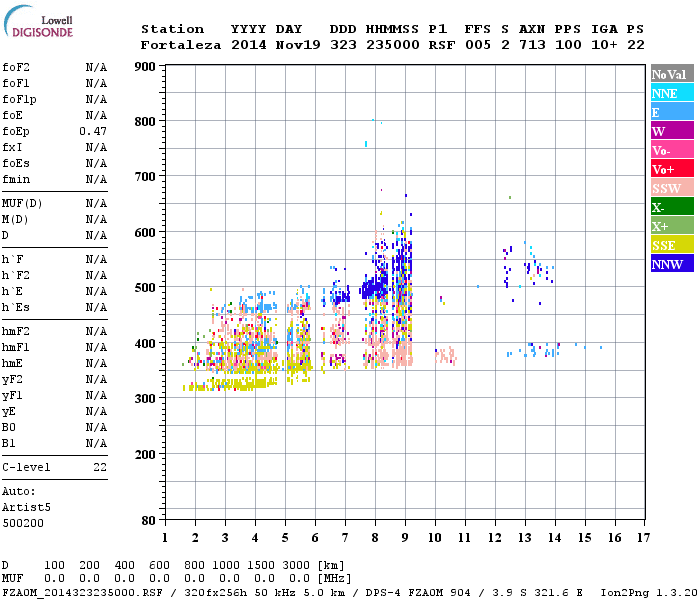Select the X+ light green legend swatch
The image size is (700, 600).
[x=672, y=225]
